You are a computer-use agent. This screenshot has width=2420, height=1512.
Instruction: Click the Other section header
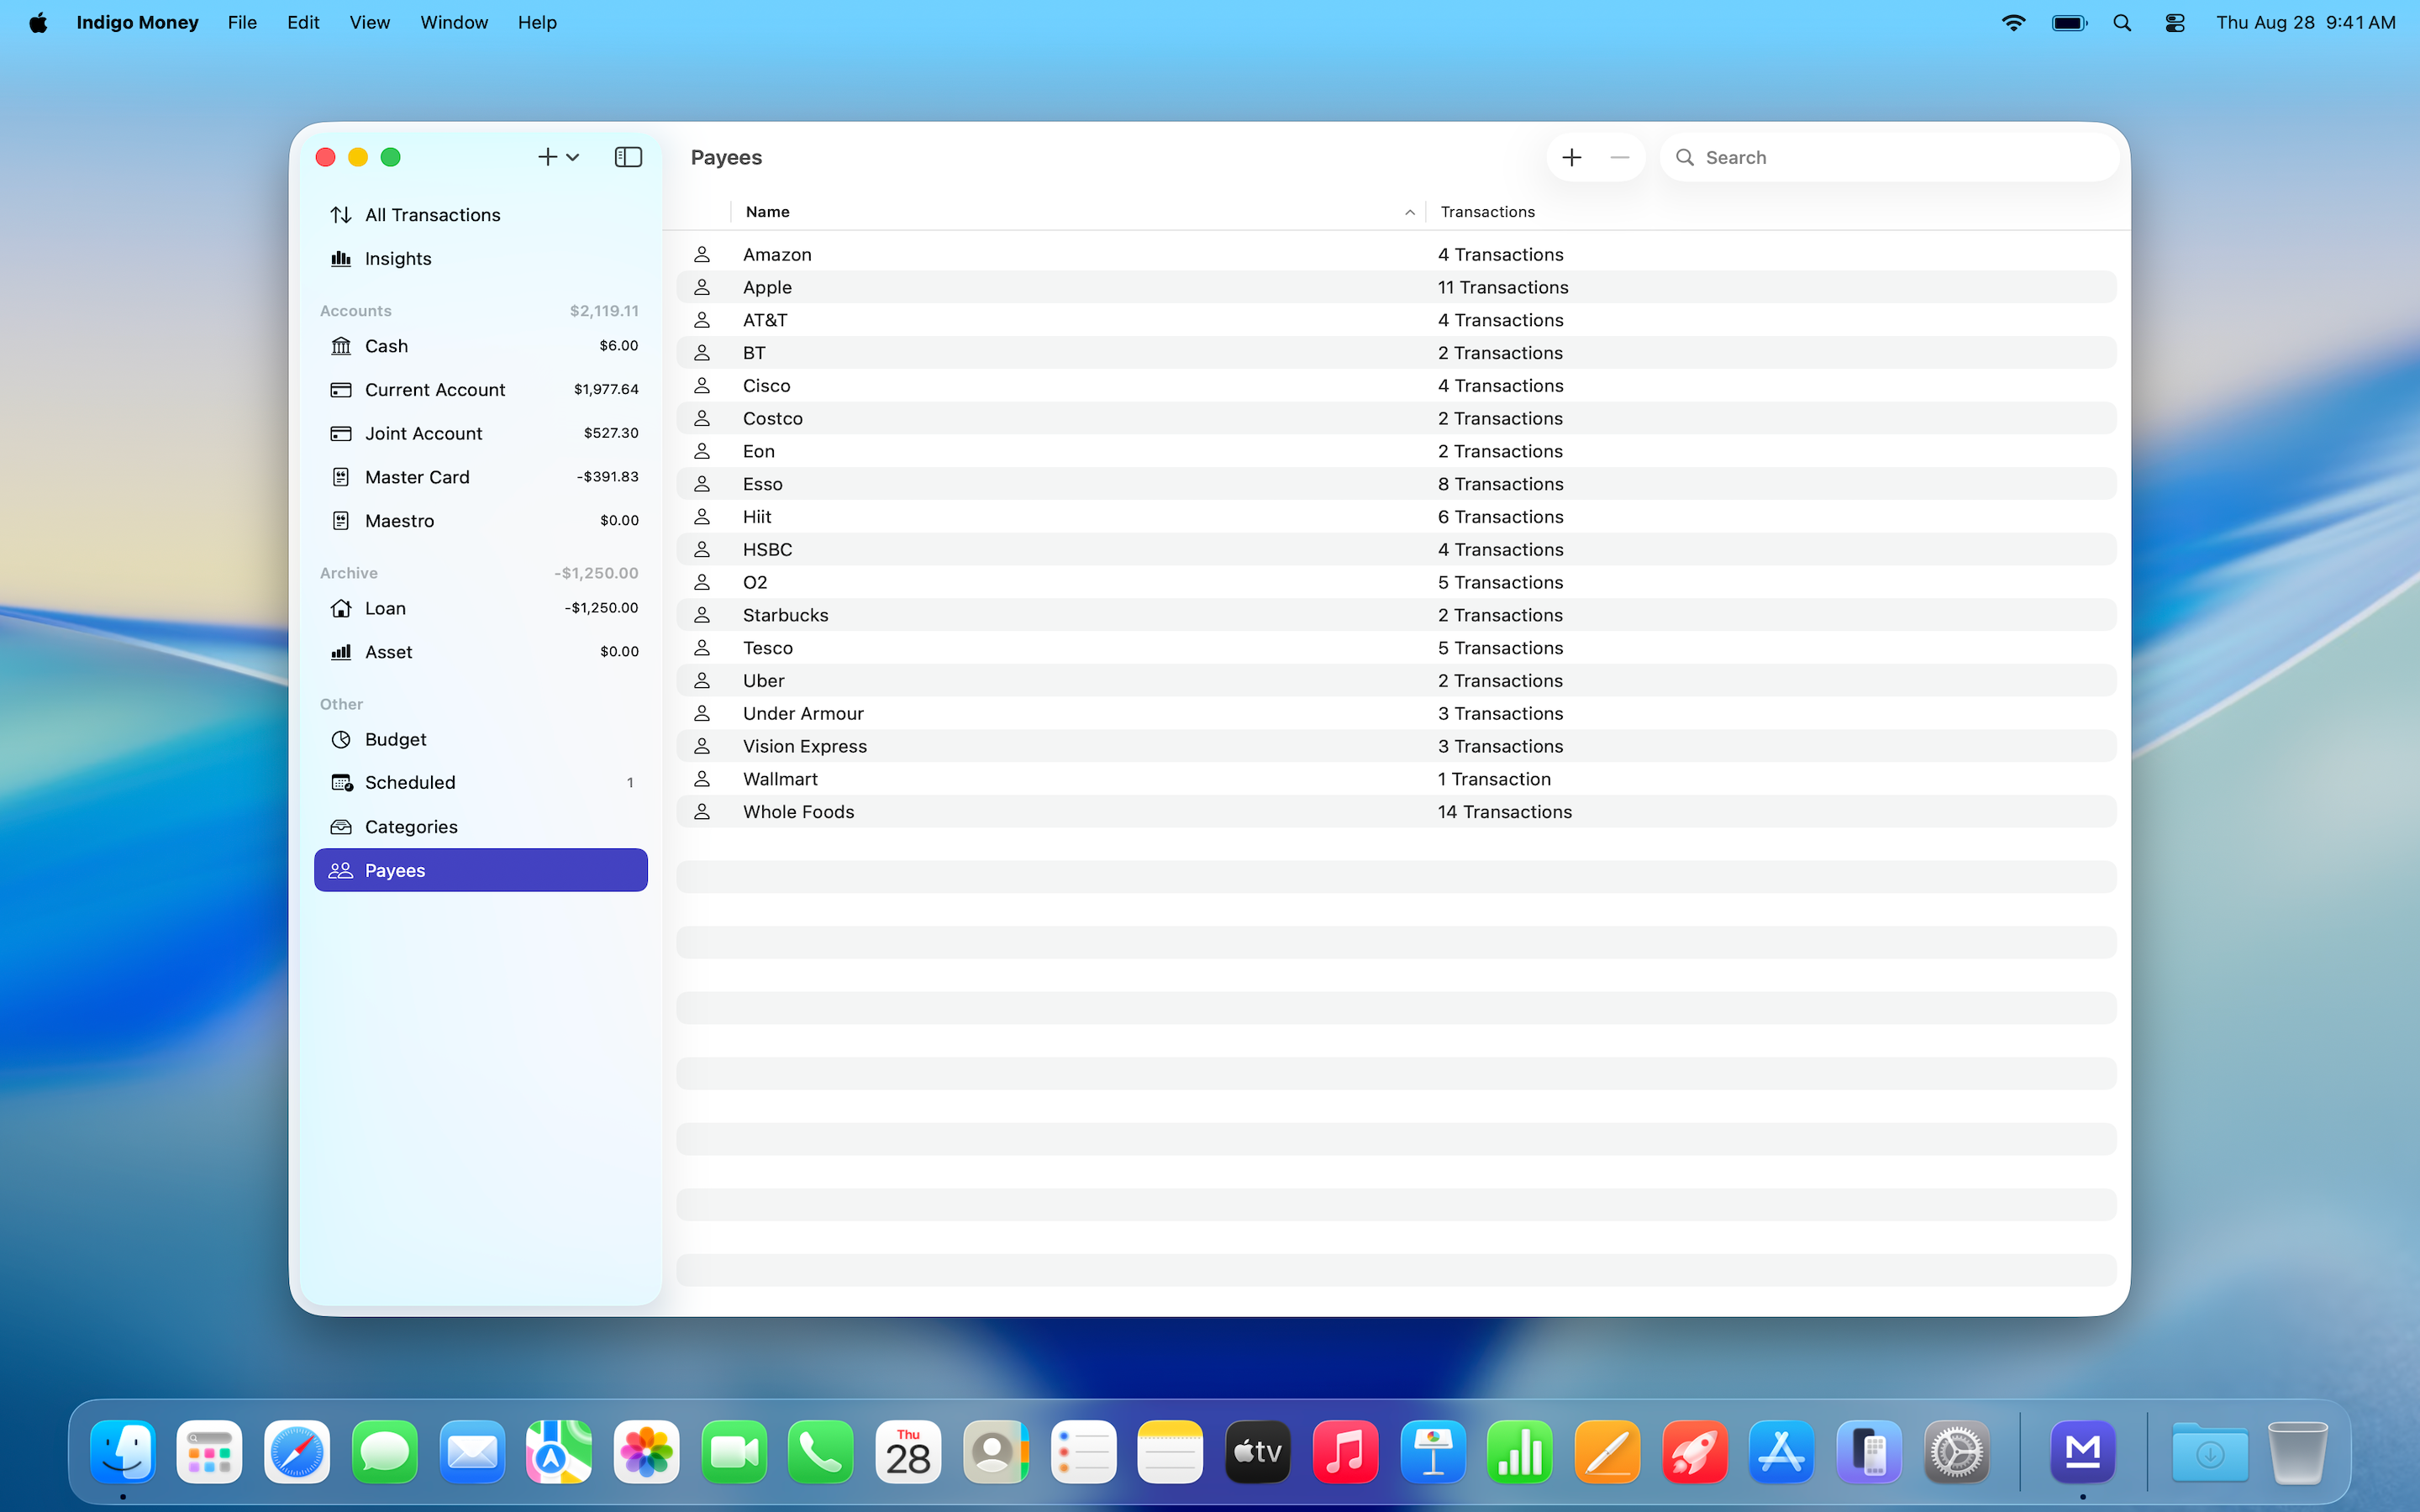click(341, 704)
